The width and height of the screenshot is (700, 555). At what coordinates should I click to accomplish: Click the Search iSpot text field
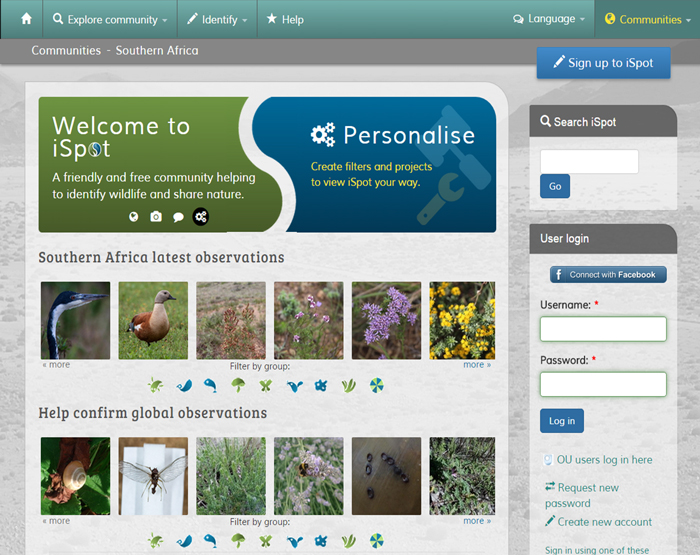589,161
